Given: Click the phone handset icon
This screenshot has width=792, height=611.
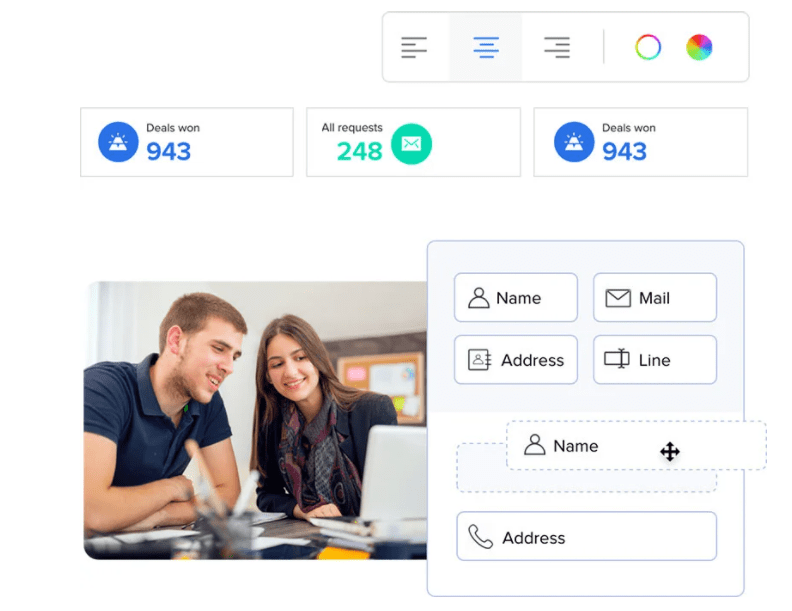Looking at the screenshot, I should [x=480, y=537].
